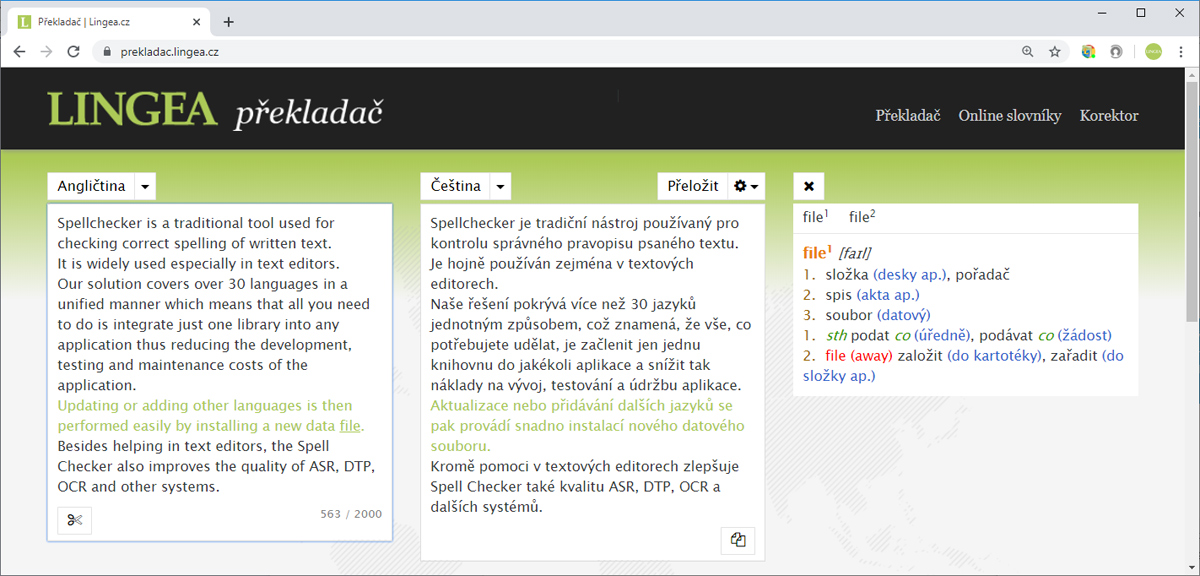Click the orange "file¹" headword in dictionary
This screenshot has width=1200, height=576.
coord(817,253)
